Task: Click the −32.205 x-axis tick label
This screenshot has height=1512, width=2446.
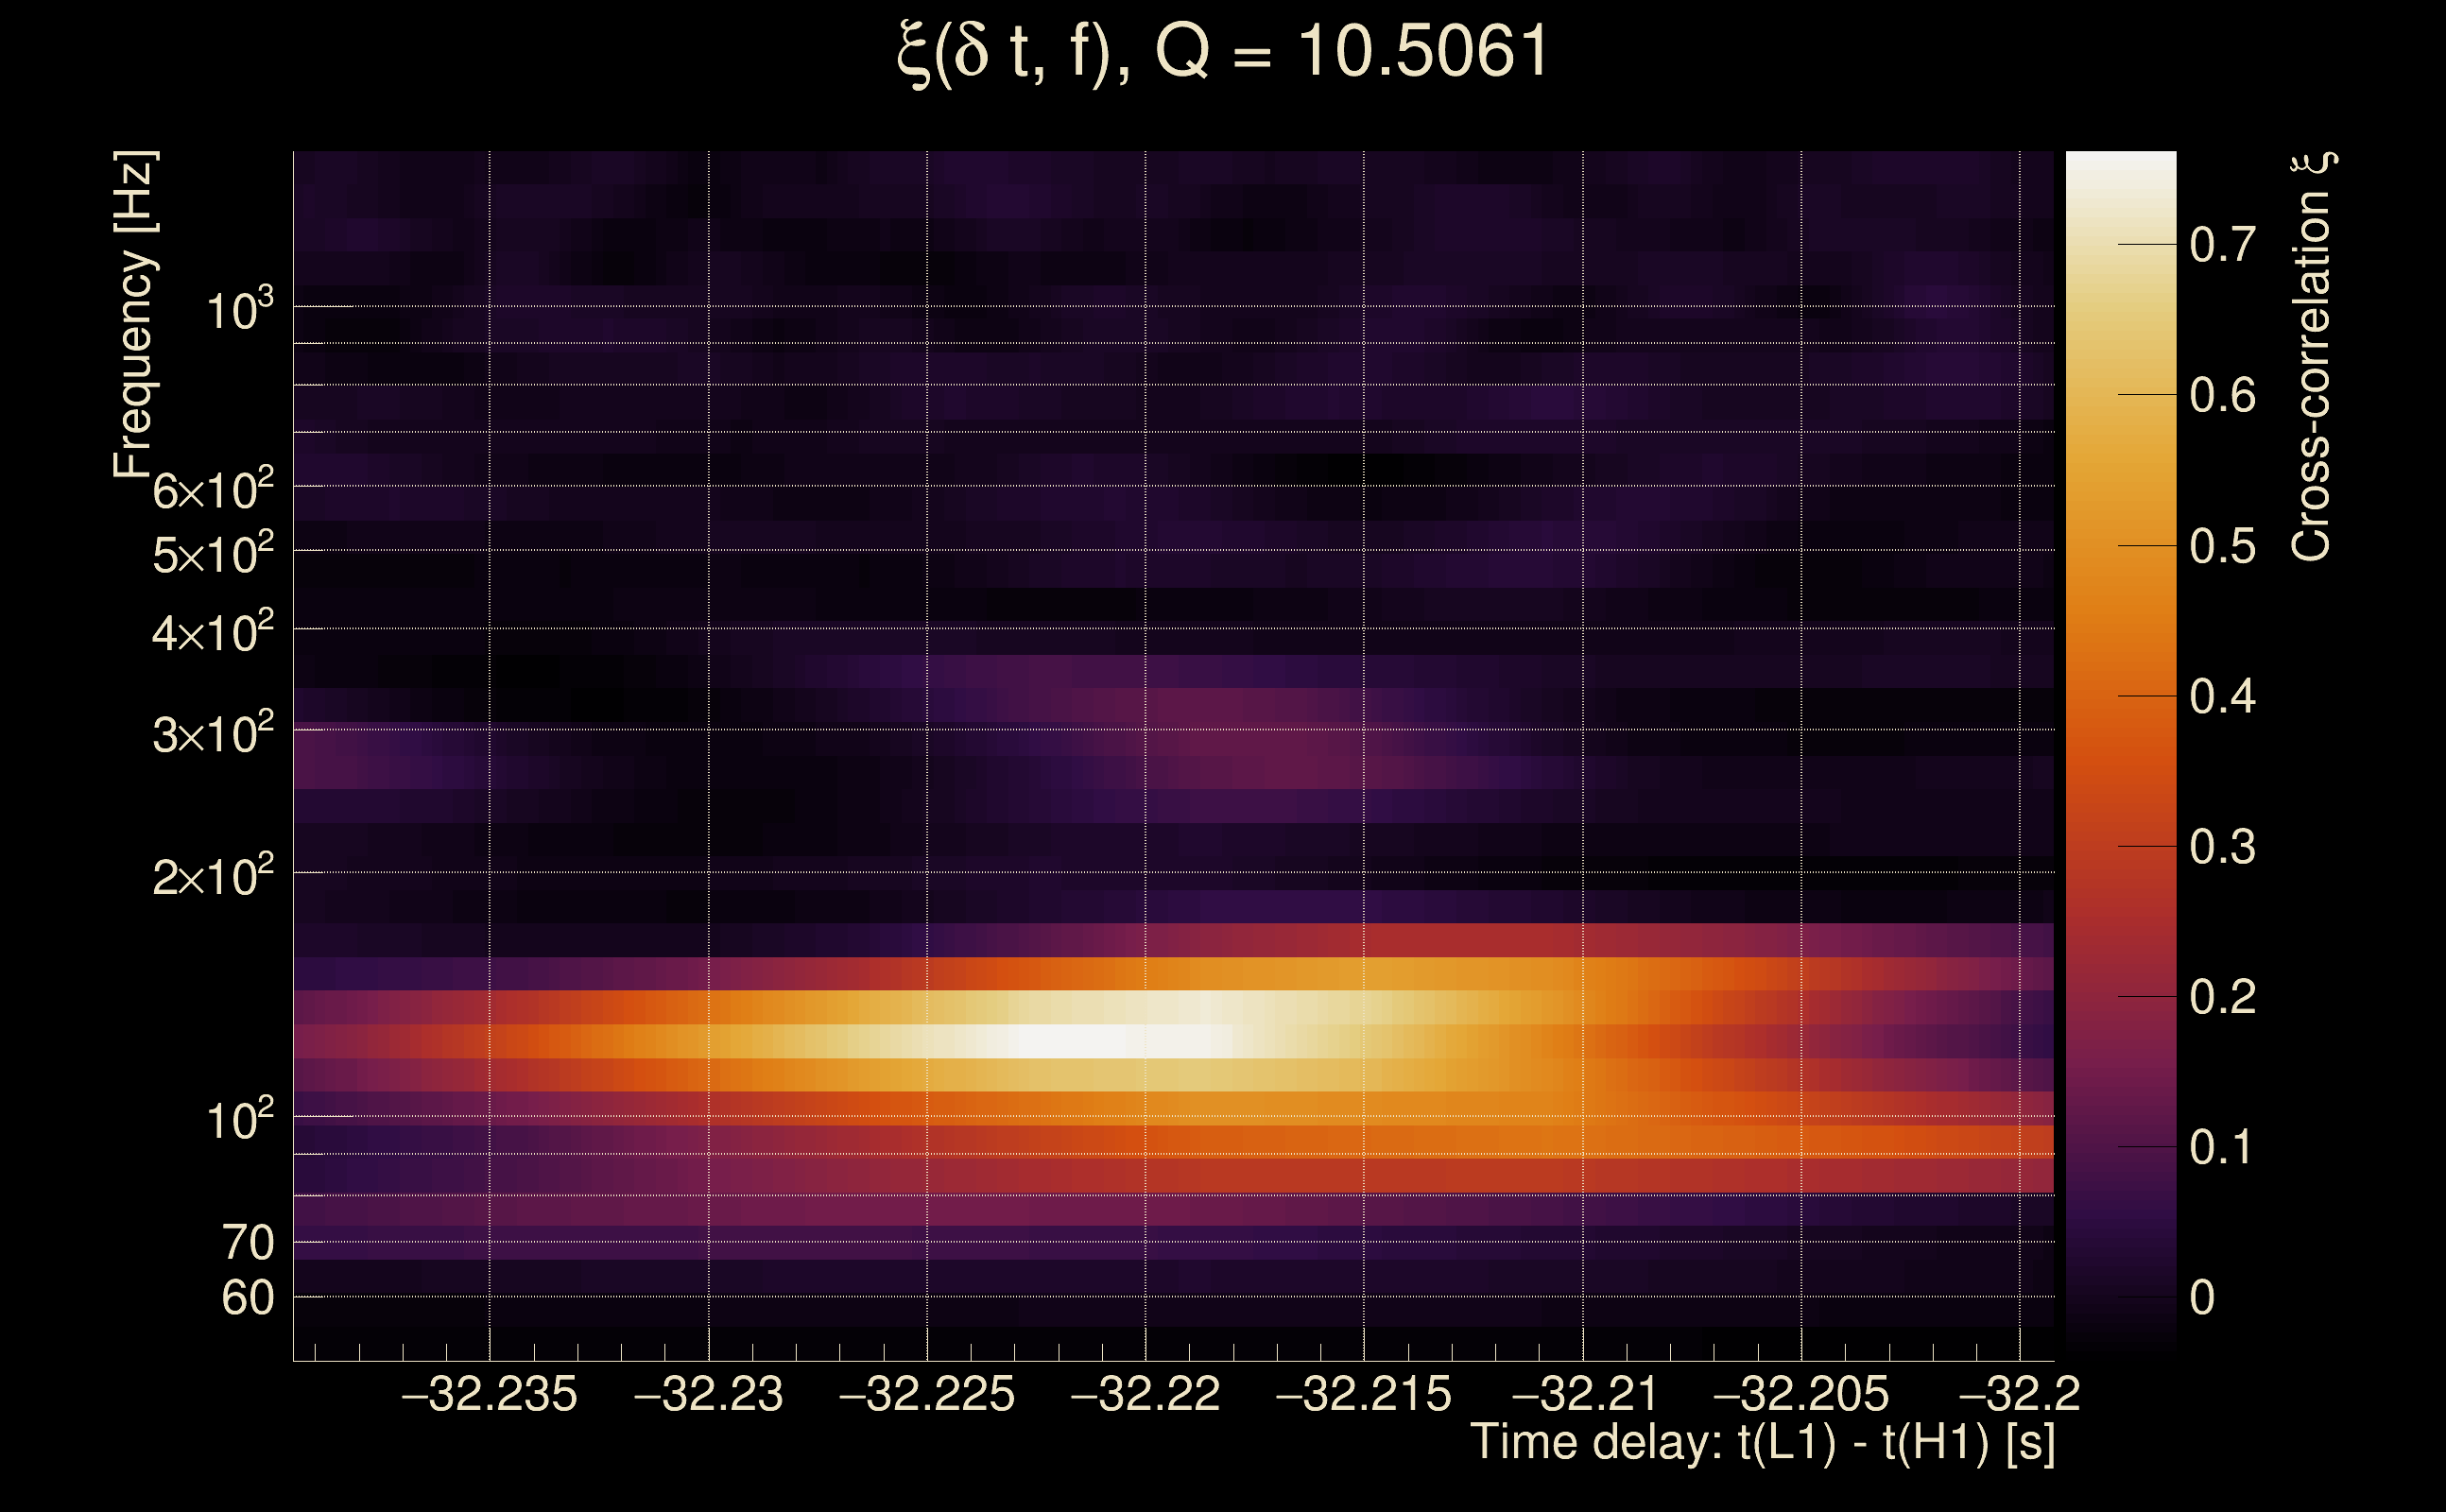Action: [1801, 1394]
